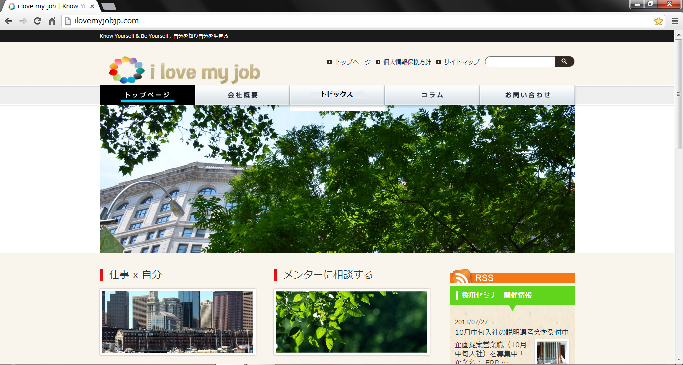Viewport: 683px width, 365px height.
Task: Click the browser forward arrow
Action: click(x=23, y=21)
